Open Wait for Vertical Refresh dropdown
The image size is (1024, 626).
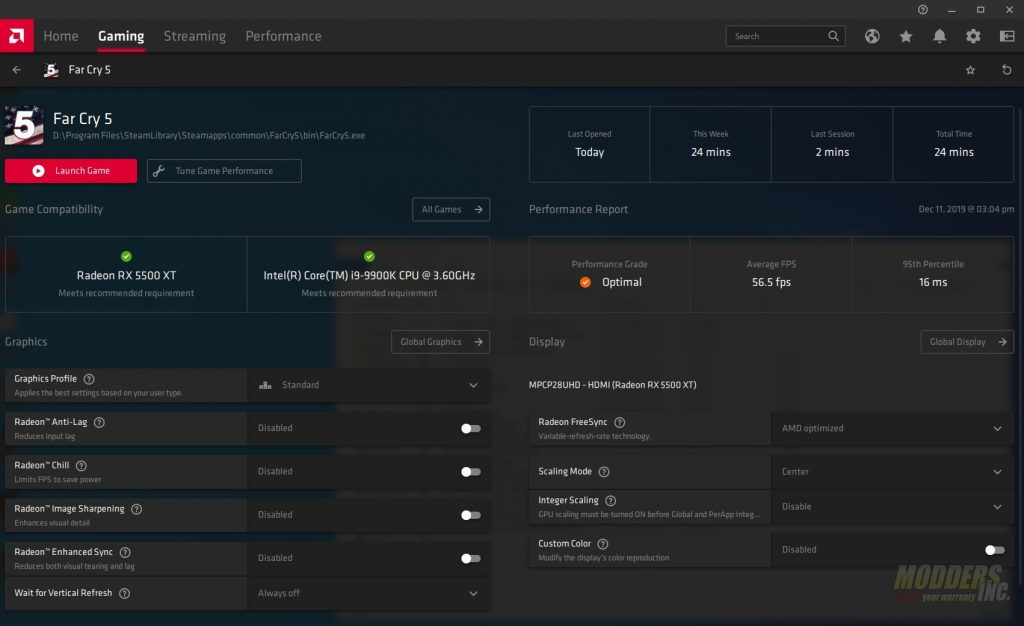[368, 593]
